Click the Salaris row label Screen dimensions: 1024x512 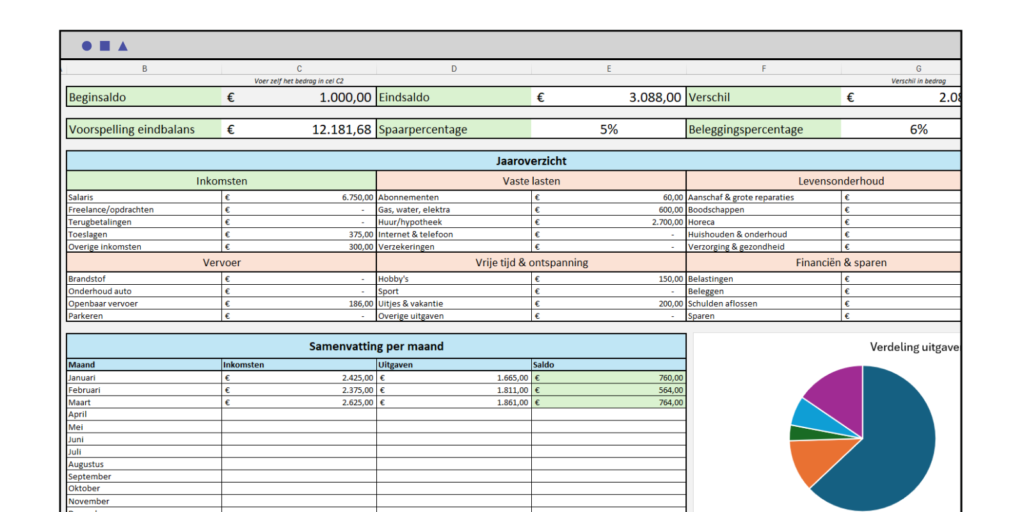[x=144, y=197]
